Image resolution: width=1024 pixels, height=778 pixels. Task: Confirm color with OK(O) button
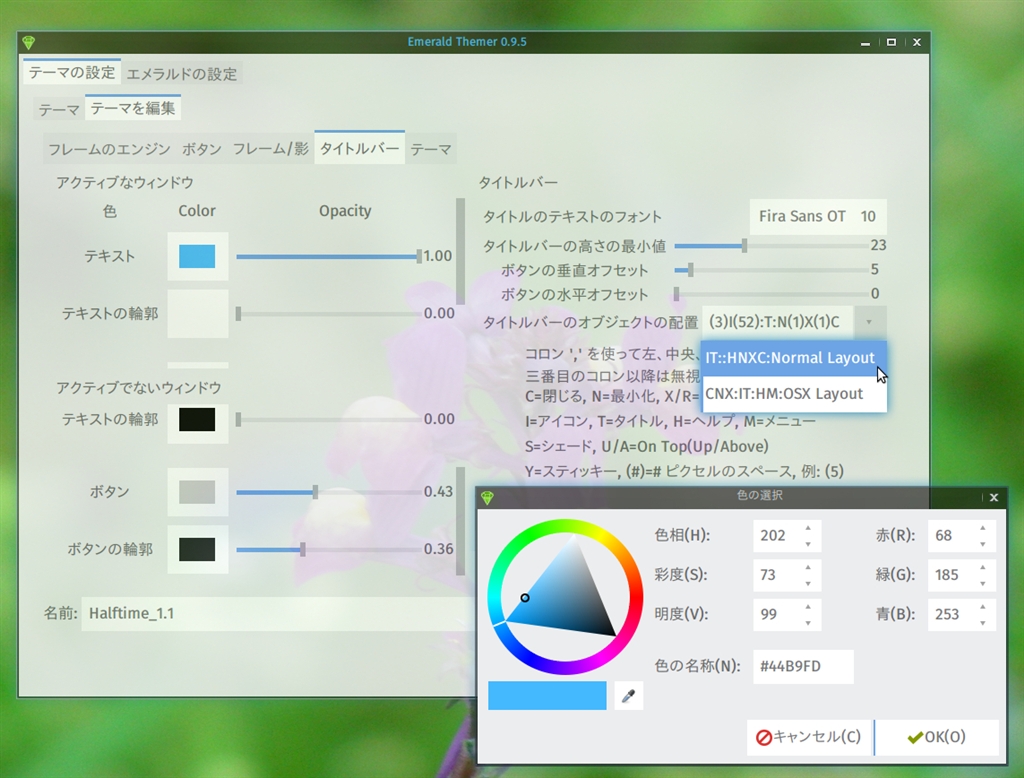(937, 737)
